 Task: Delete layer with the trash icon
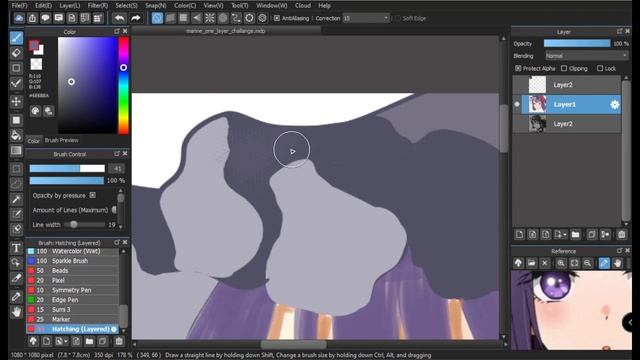click(x=621, y=235)
